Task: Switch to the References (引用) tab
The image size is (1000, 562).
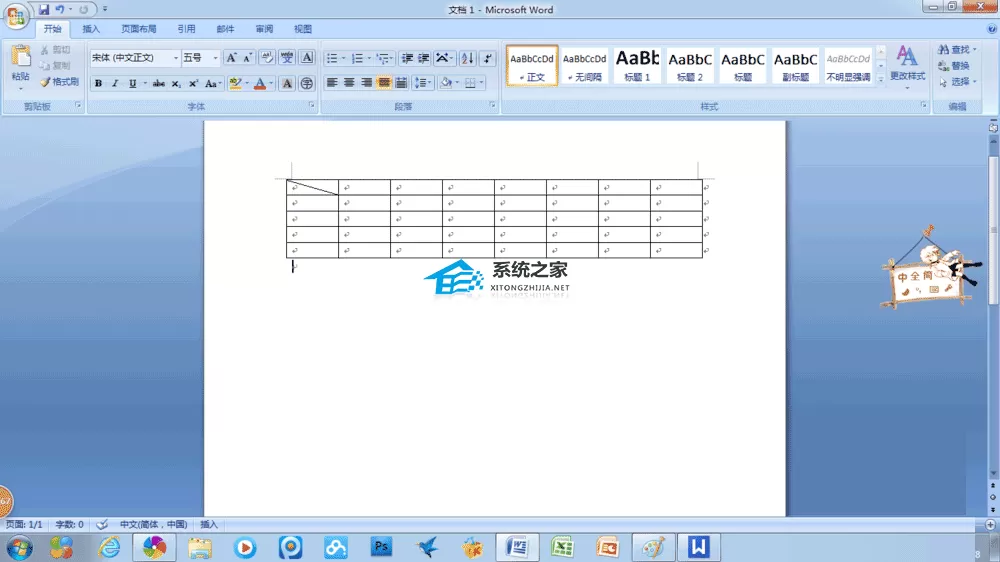Action: (x=186, y=29)
